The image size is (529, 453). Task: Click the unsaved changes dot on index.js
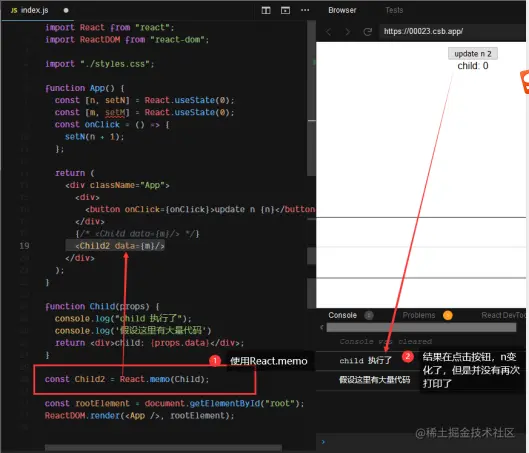pyautogui.click(x=66, y=10)
